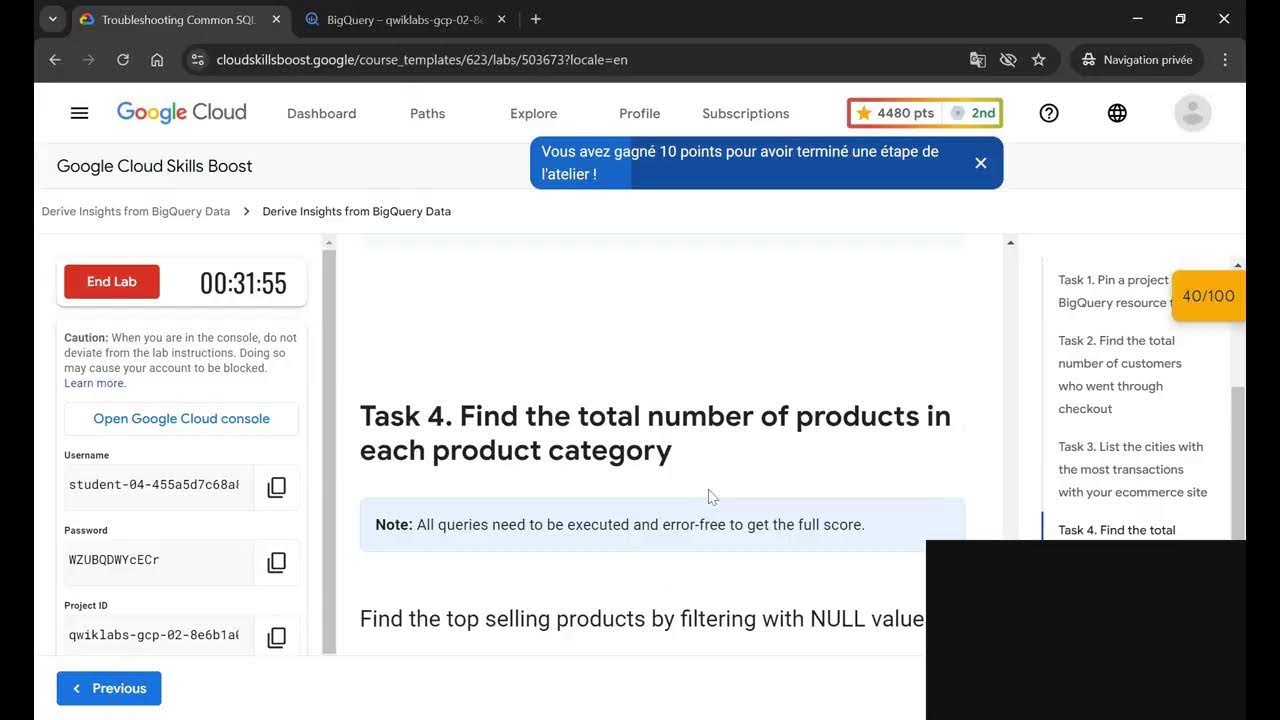Click first breadcrumb Derive Insights from BigQuery Data
1280x720 pixels.
136,211
